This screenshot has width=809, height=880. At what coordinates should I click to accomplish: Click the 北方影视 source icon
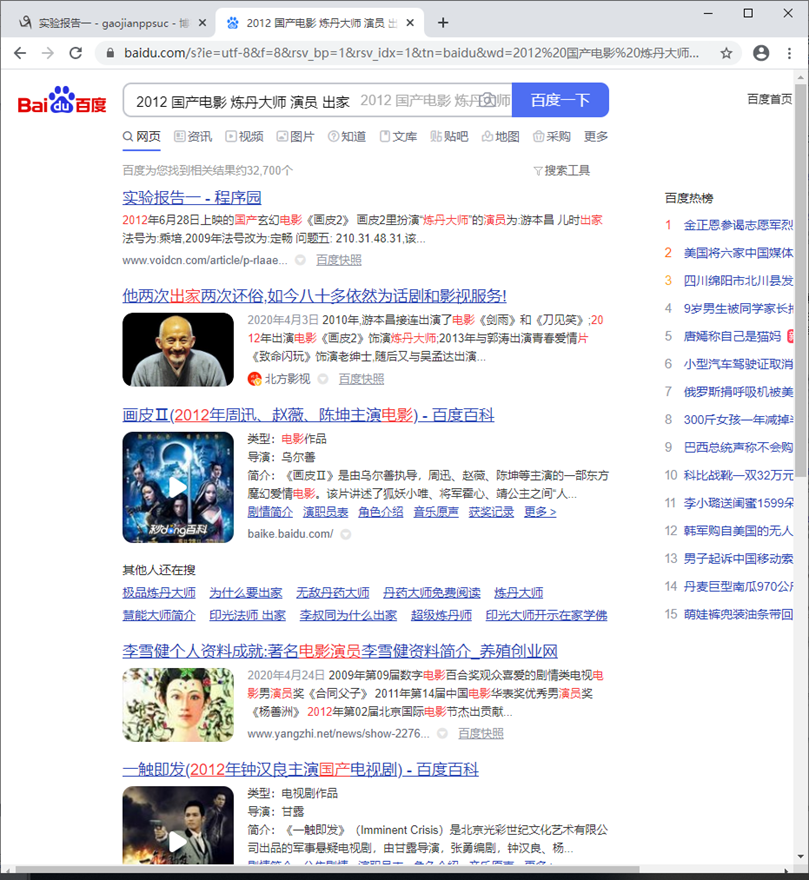click(x=254, y=379)
